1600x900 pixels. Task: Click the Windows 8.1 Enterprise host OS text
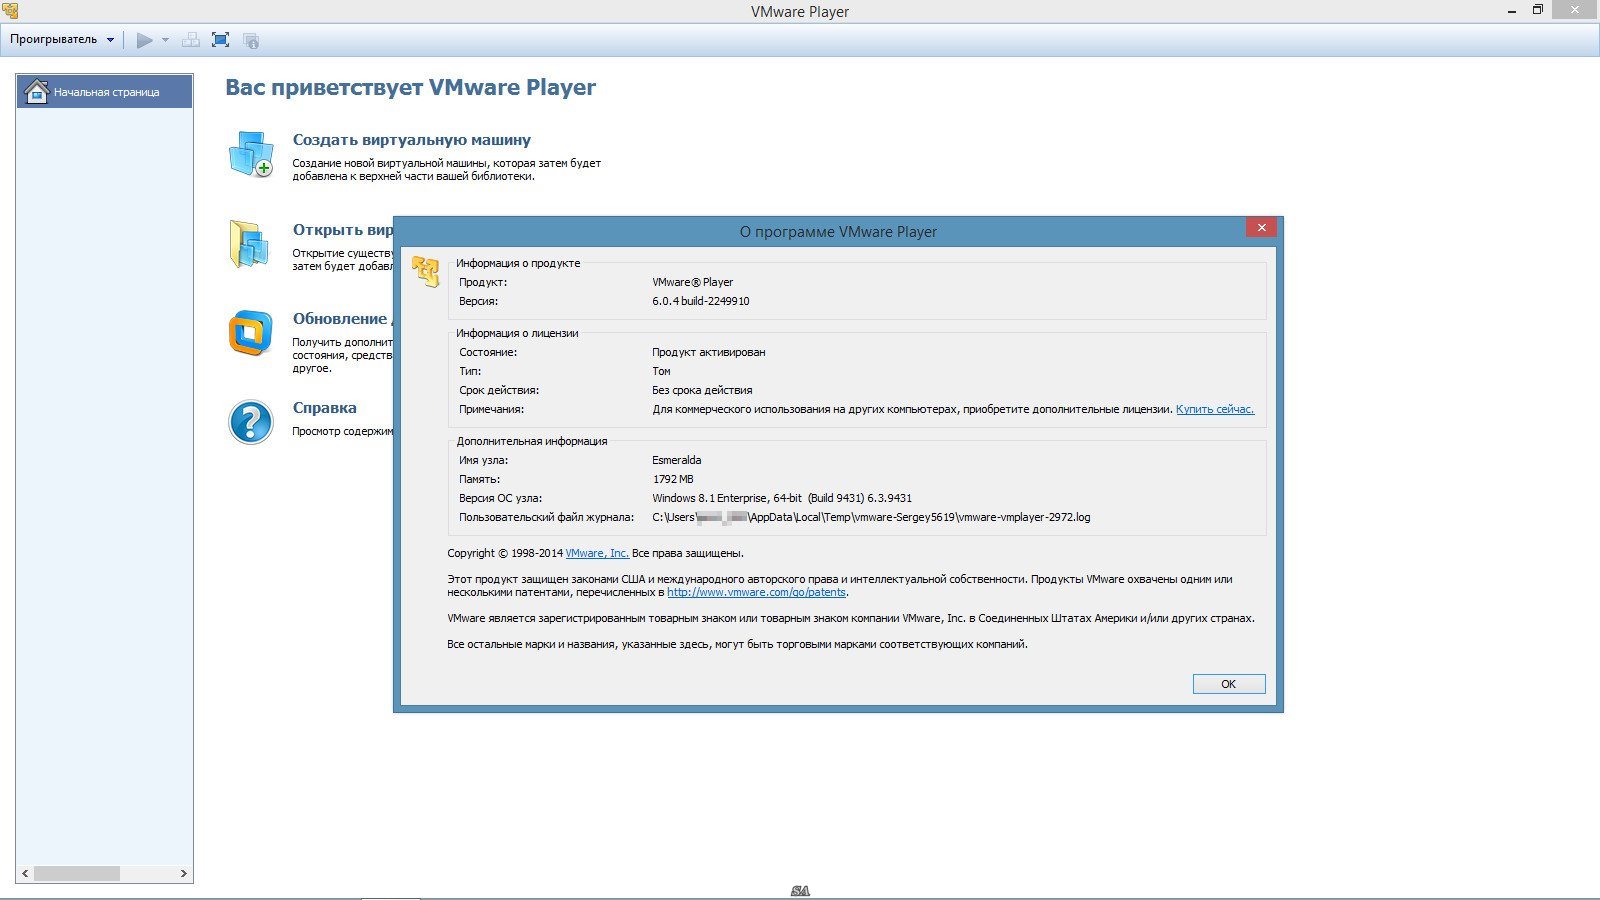781,498
